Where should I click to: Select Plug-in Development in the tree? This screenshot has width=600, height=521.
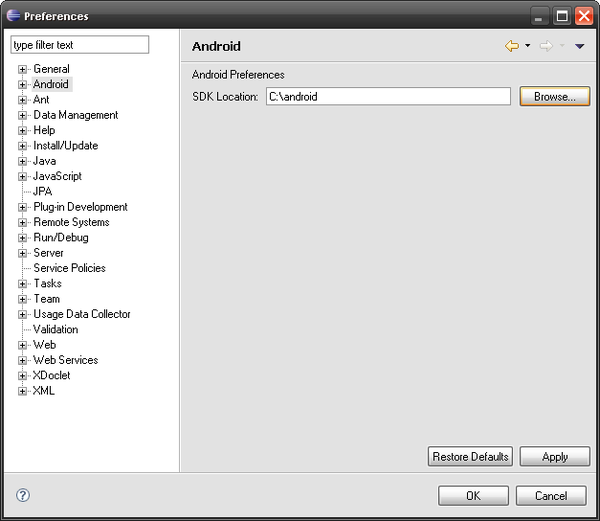tap(80, 207)
